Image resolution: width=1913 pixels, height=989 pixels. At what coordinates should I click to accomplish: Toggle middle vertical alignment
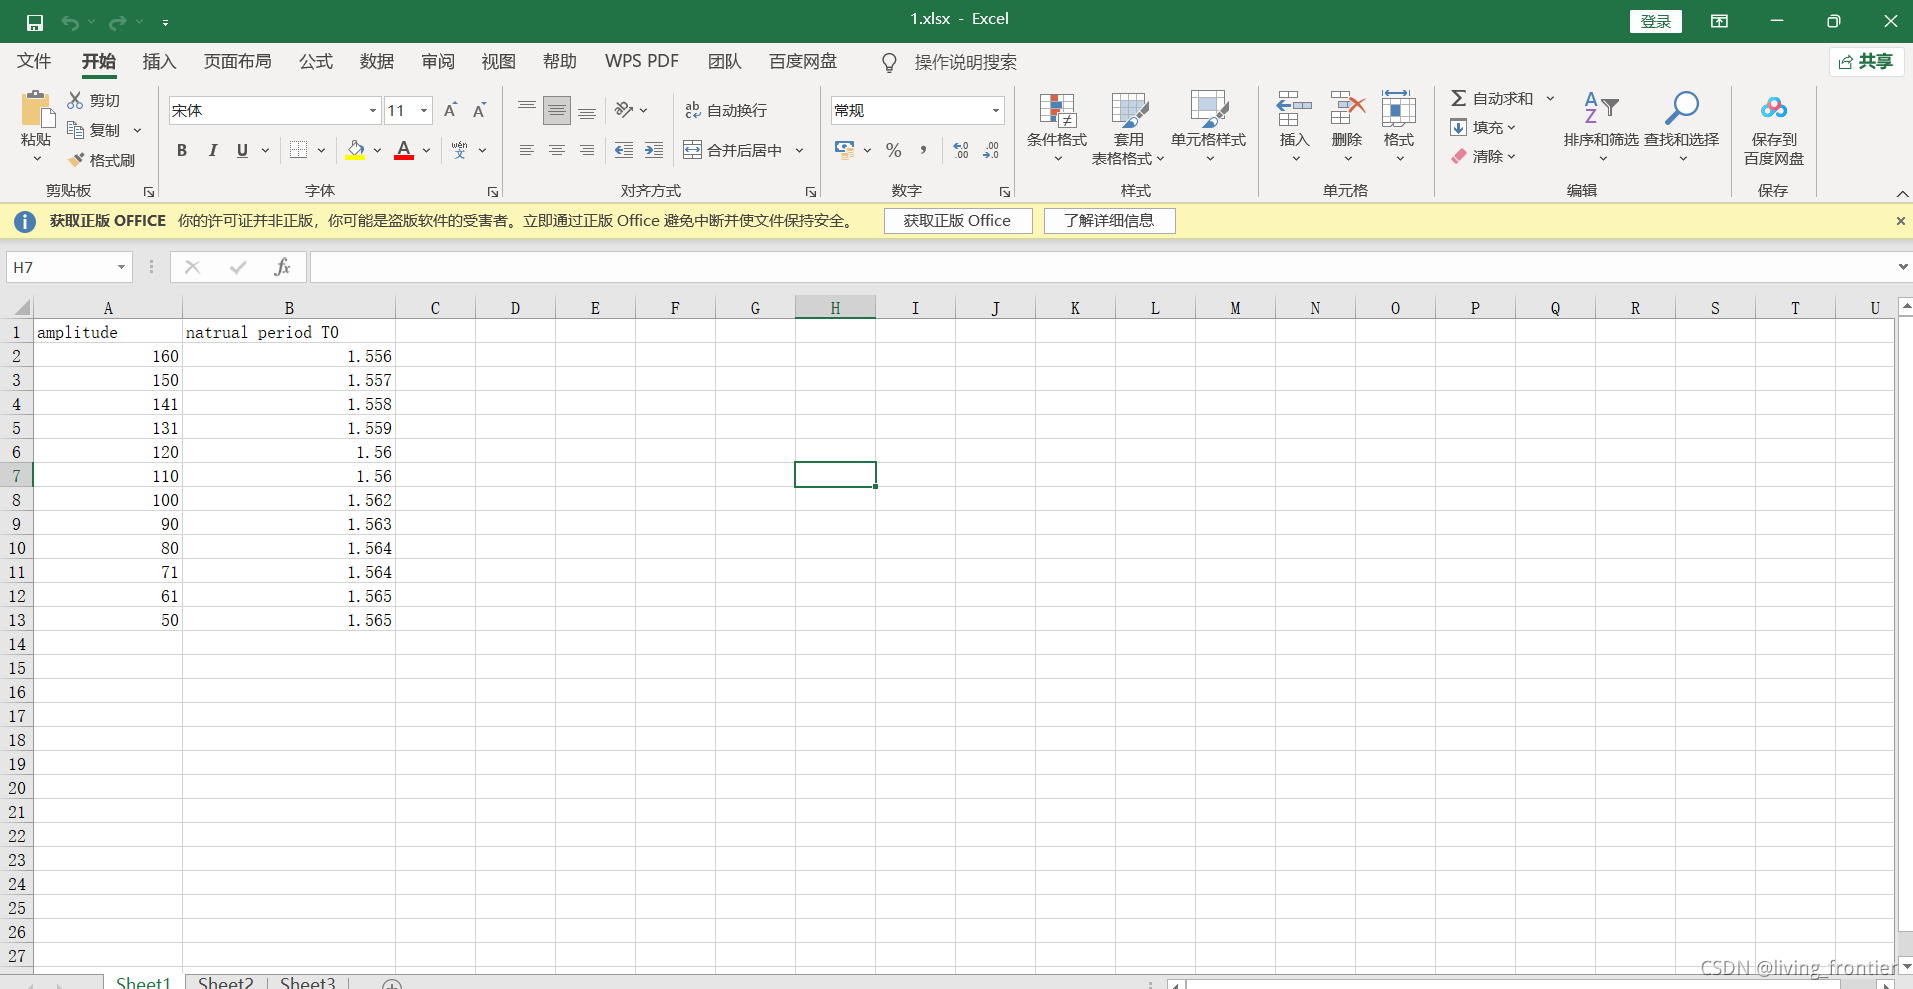pos(557,110)
